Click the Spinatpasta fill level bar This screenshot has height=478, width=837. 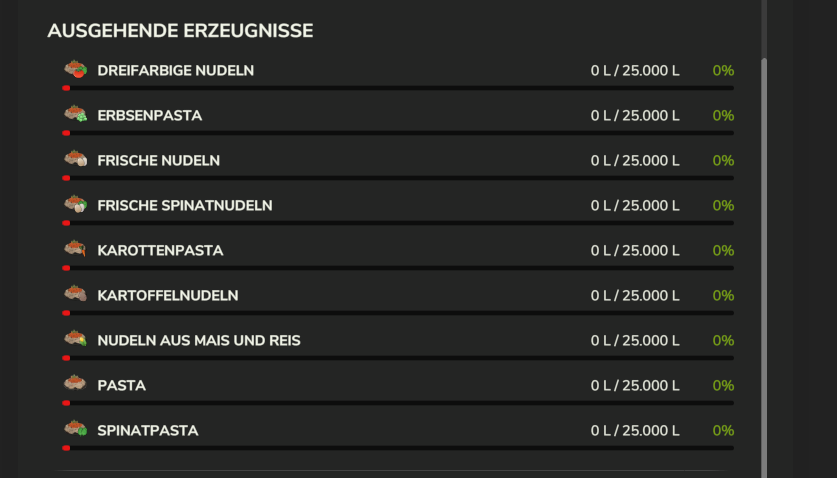click(x=398, y=448)
